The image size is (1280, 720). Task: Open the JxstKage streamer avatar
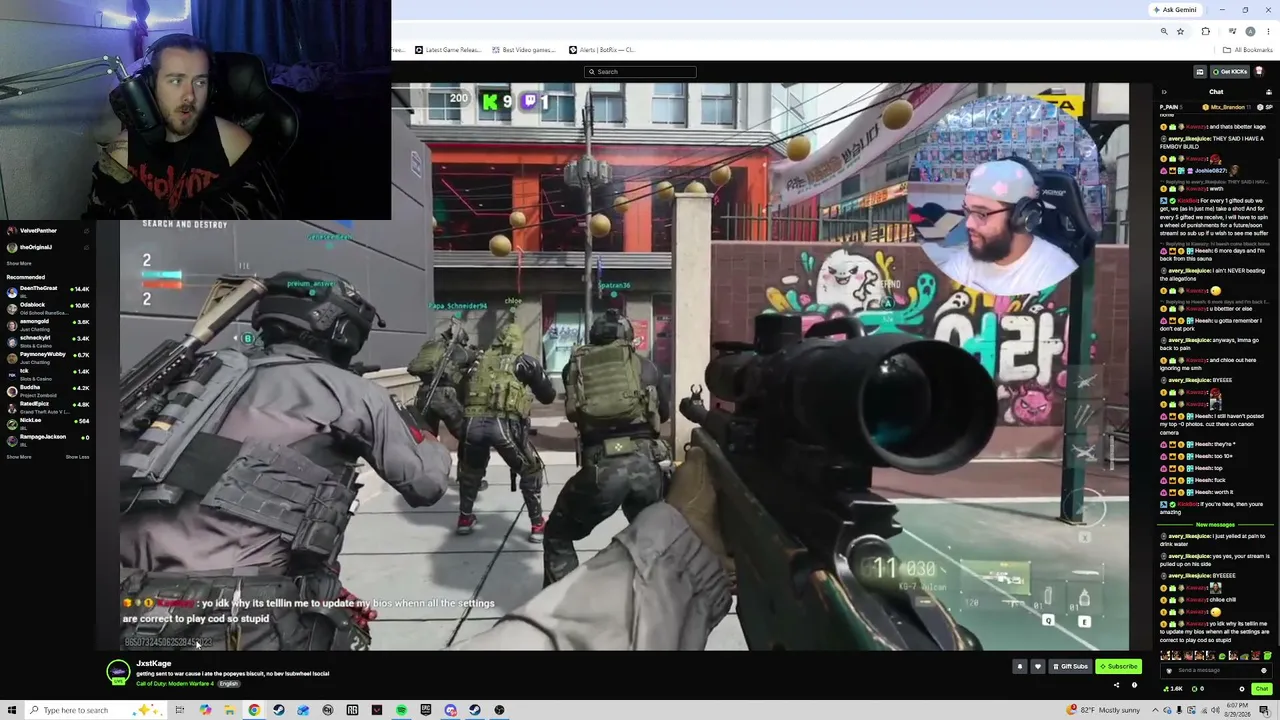point(118,672)
